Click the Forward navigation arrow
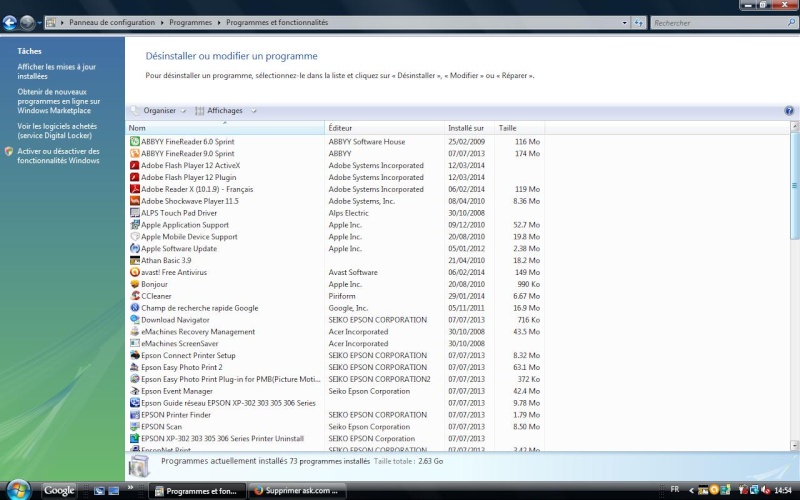Viewport: 800px width, 500px height. (28, 22)
